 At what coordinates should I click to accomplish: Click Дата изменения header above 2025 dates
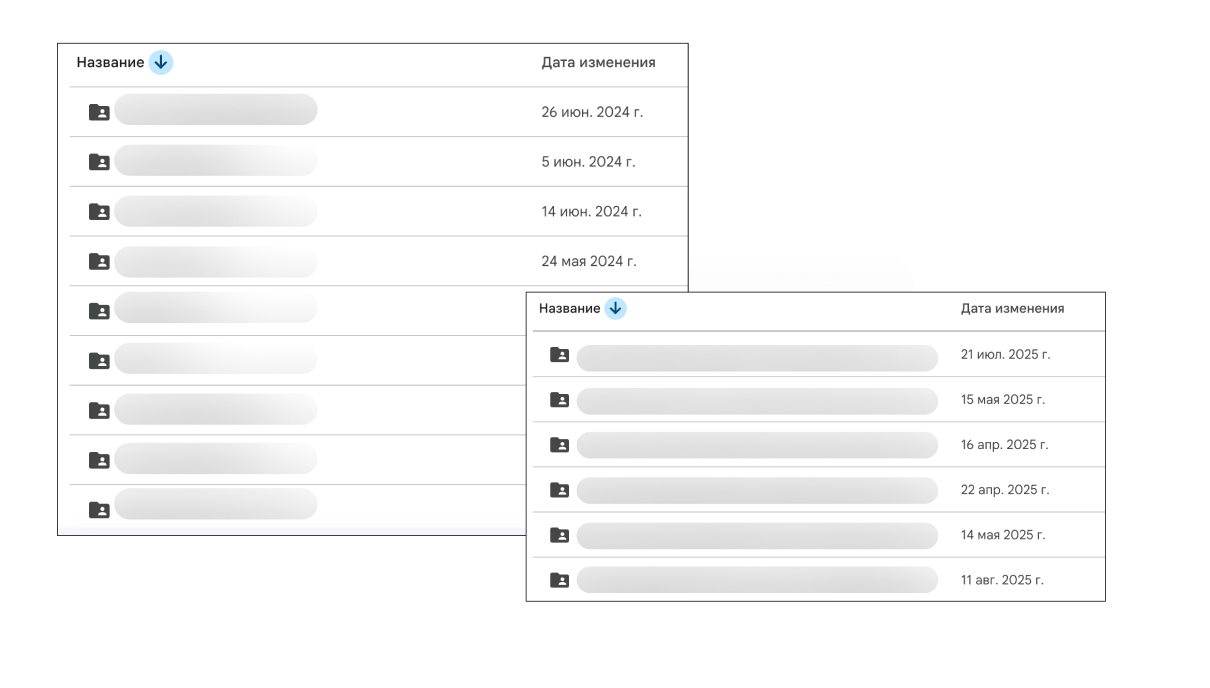(x=1012, y=309)
